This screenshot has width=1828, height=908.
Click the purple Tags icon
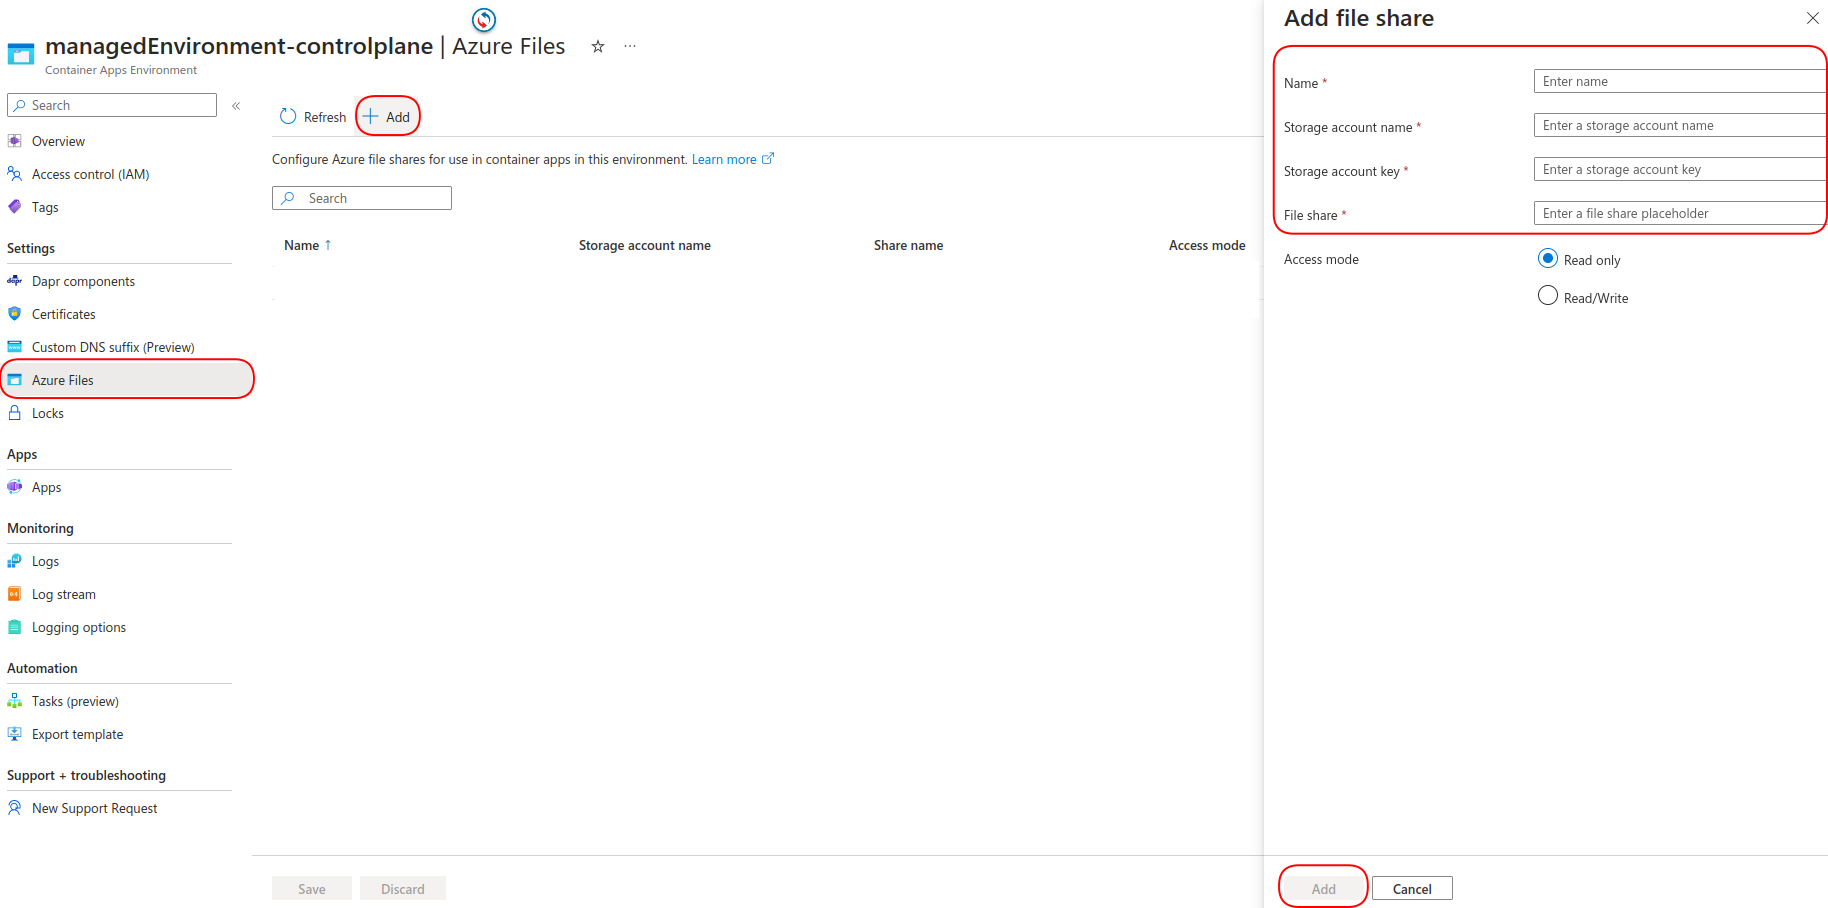pyautogui.click(x=15, y=207)
